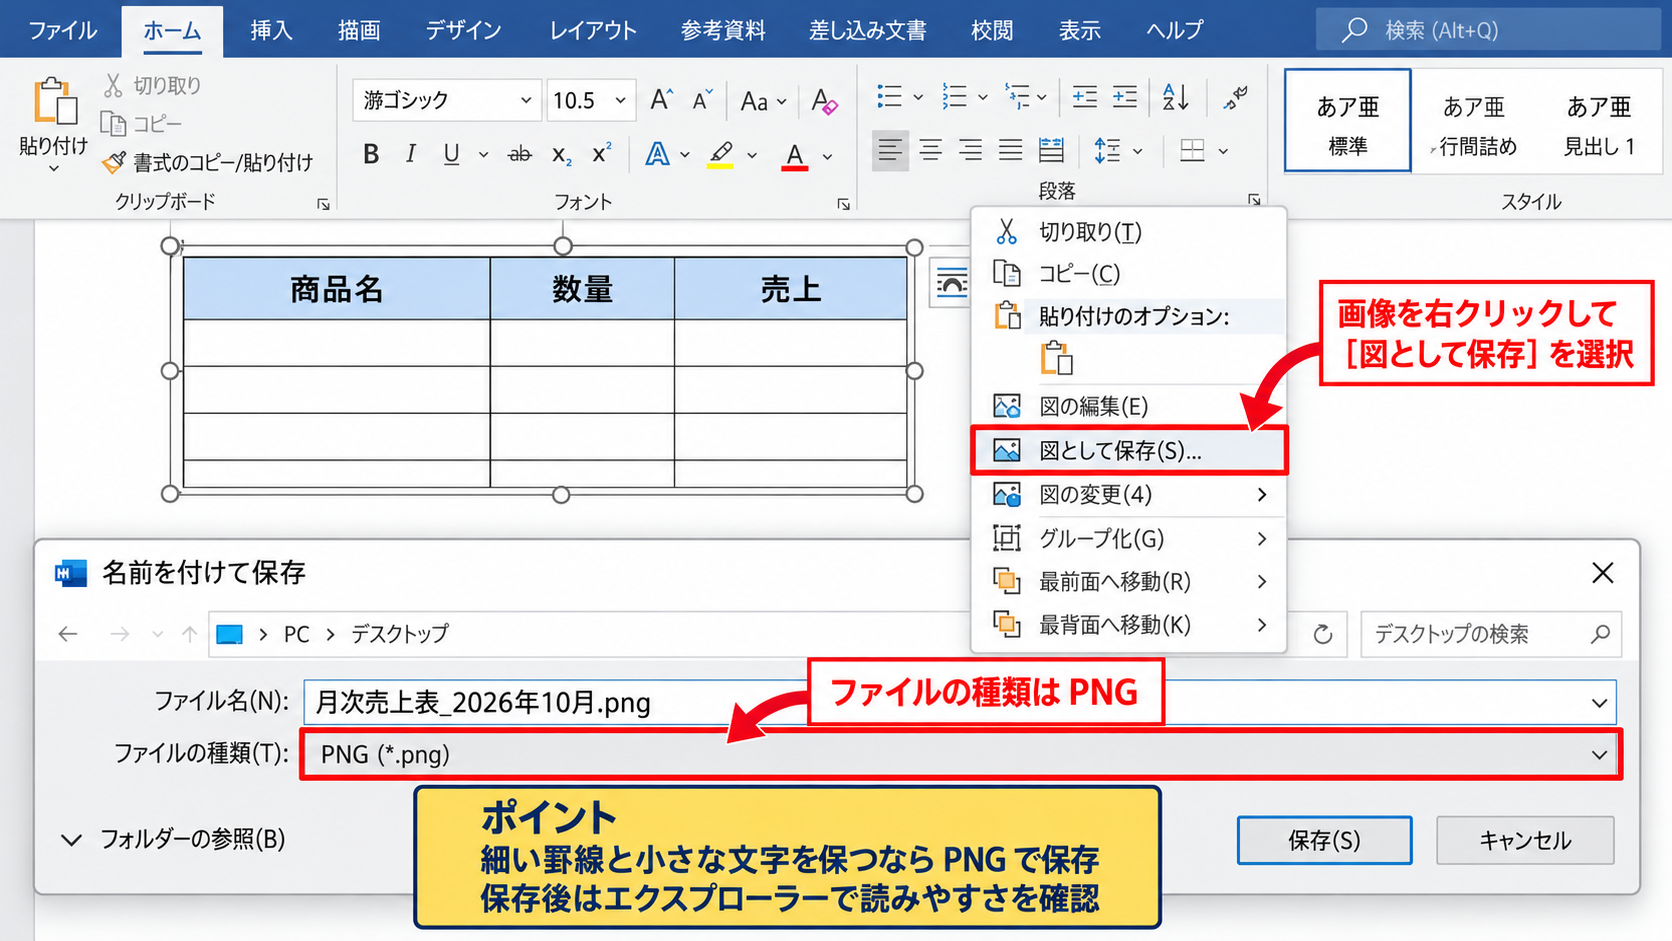The width and height of the screenshot is (1672, 941).
Task: Open the ファイル tab
Action: coord(62,30)
